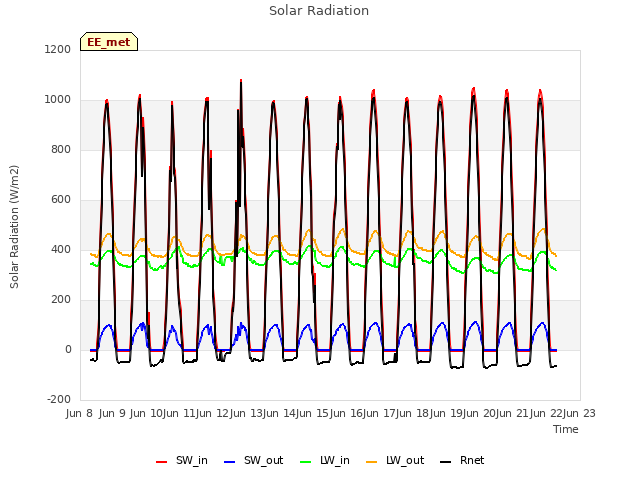640x480 pixels.
Task: Click the 1200 y-axis tick label
Action: 58,49
